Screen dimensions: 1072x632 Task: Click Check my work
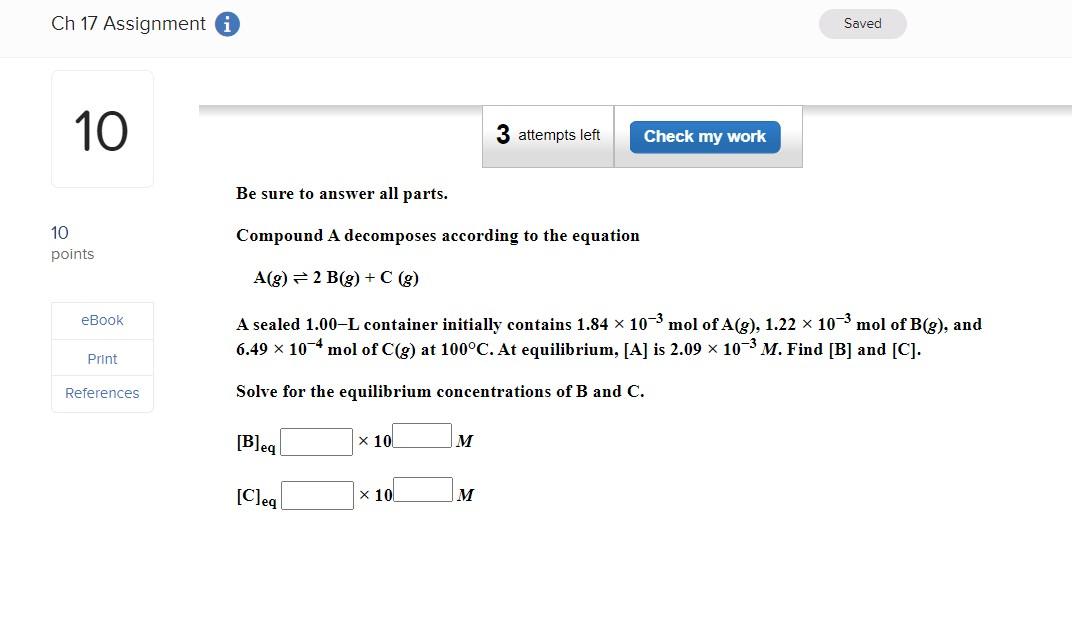[704, 137]
